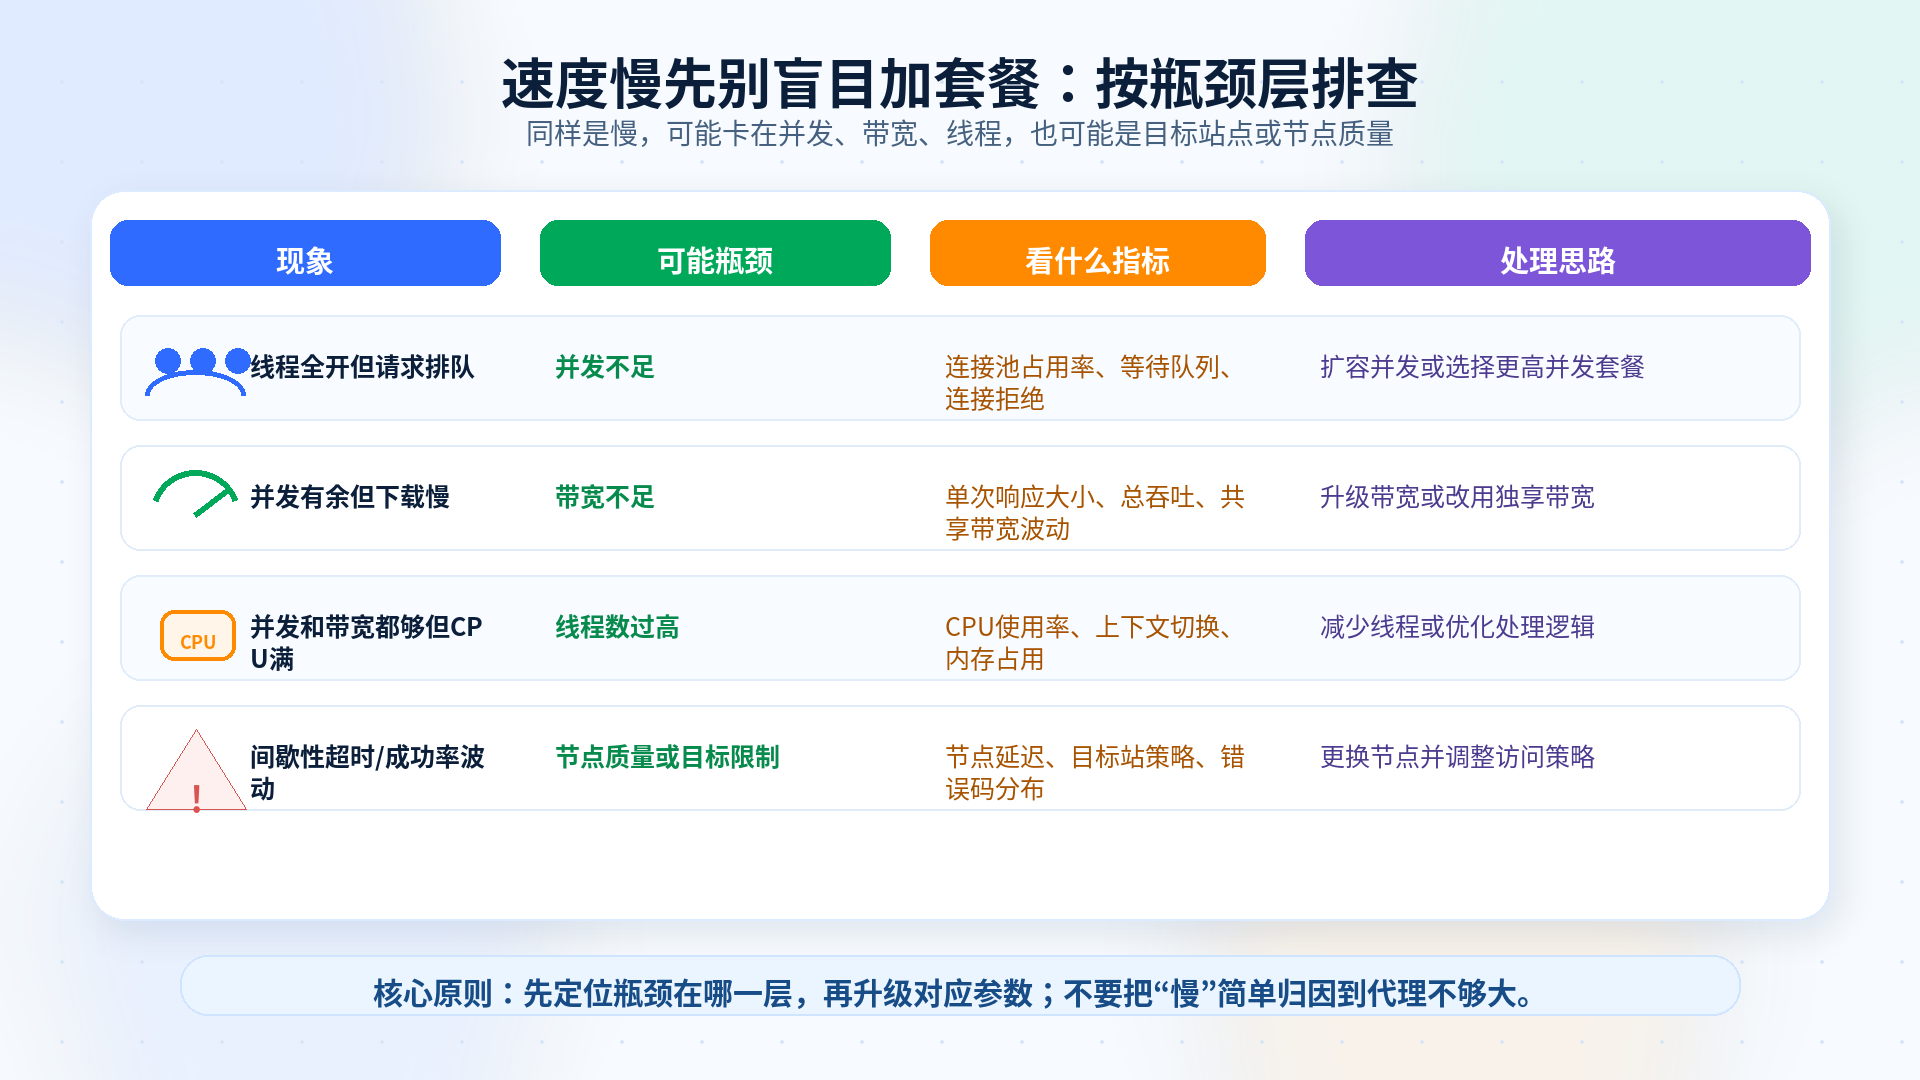Click 扩容并发或选择更高并发套餐 solution text
The image size is (1920, 1080).
coord(1482,367)
